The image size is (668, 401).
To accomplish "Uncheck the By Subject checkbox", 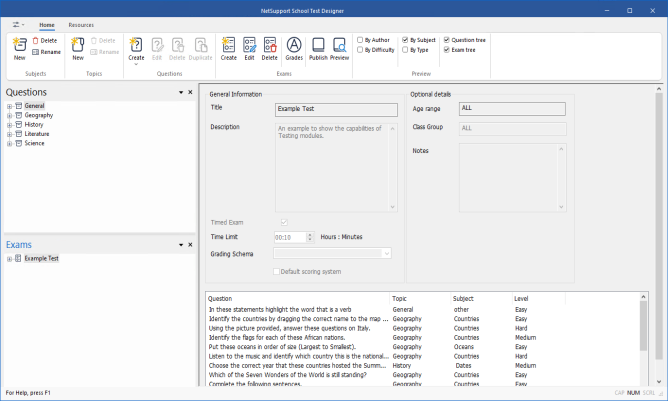I will (x=405, y=40).
